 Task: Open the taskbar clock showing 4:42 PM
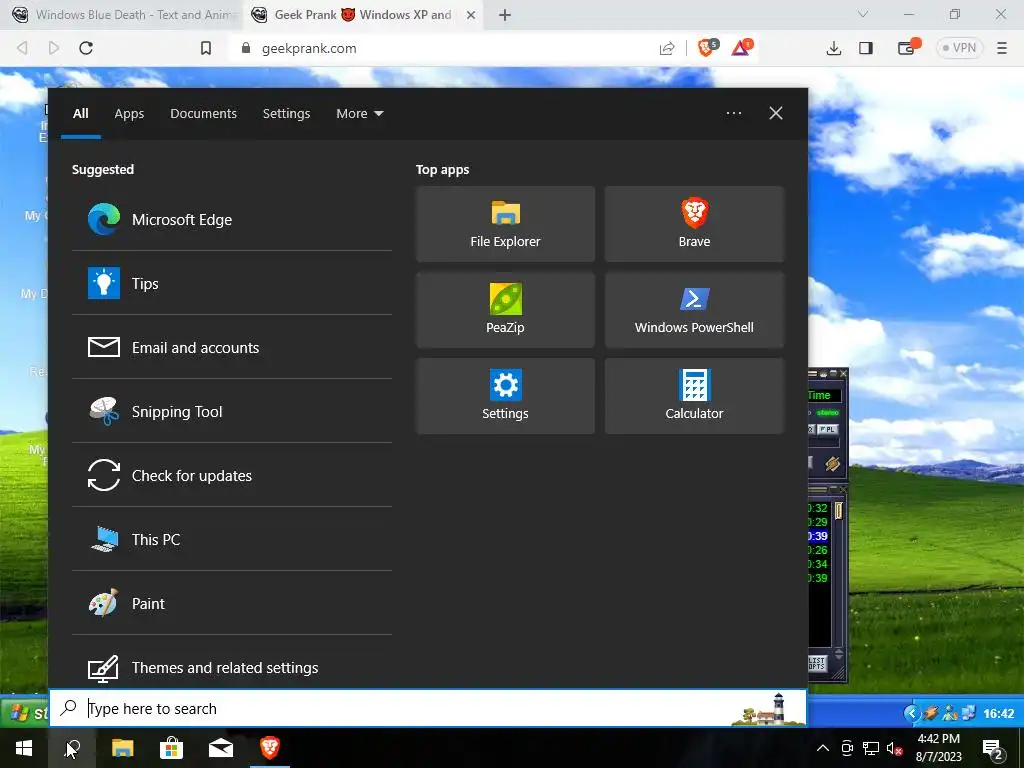point(938,748)
